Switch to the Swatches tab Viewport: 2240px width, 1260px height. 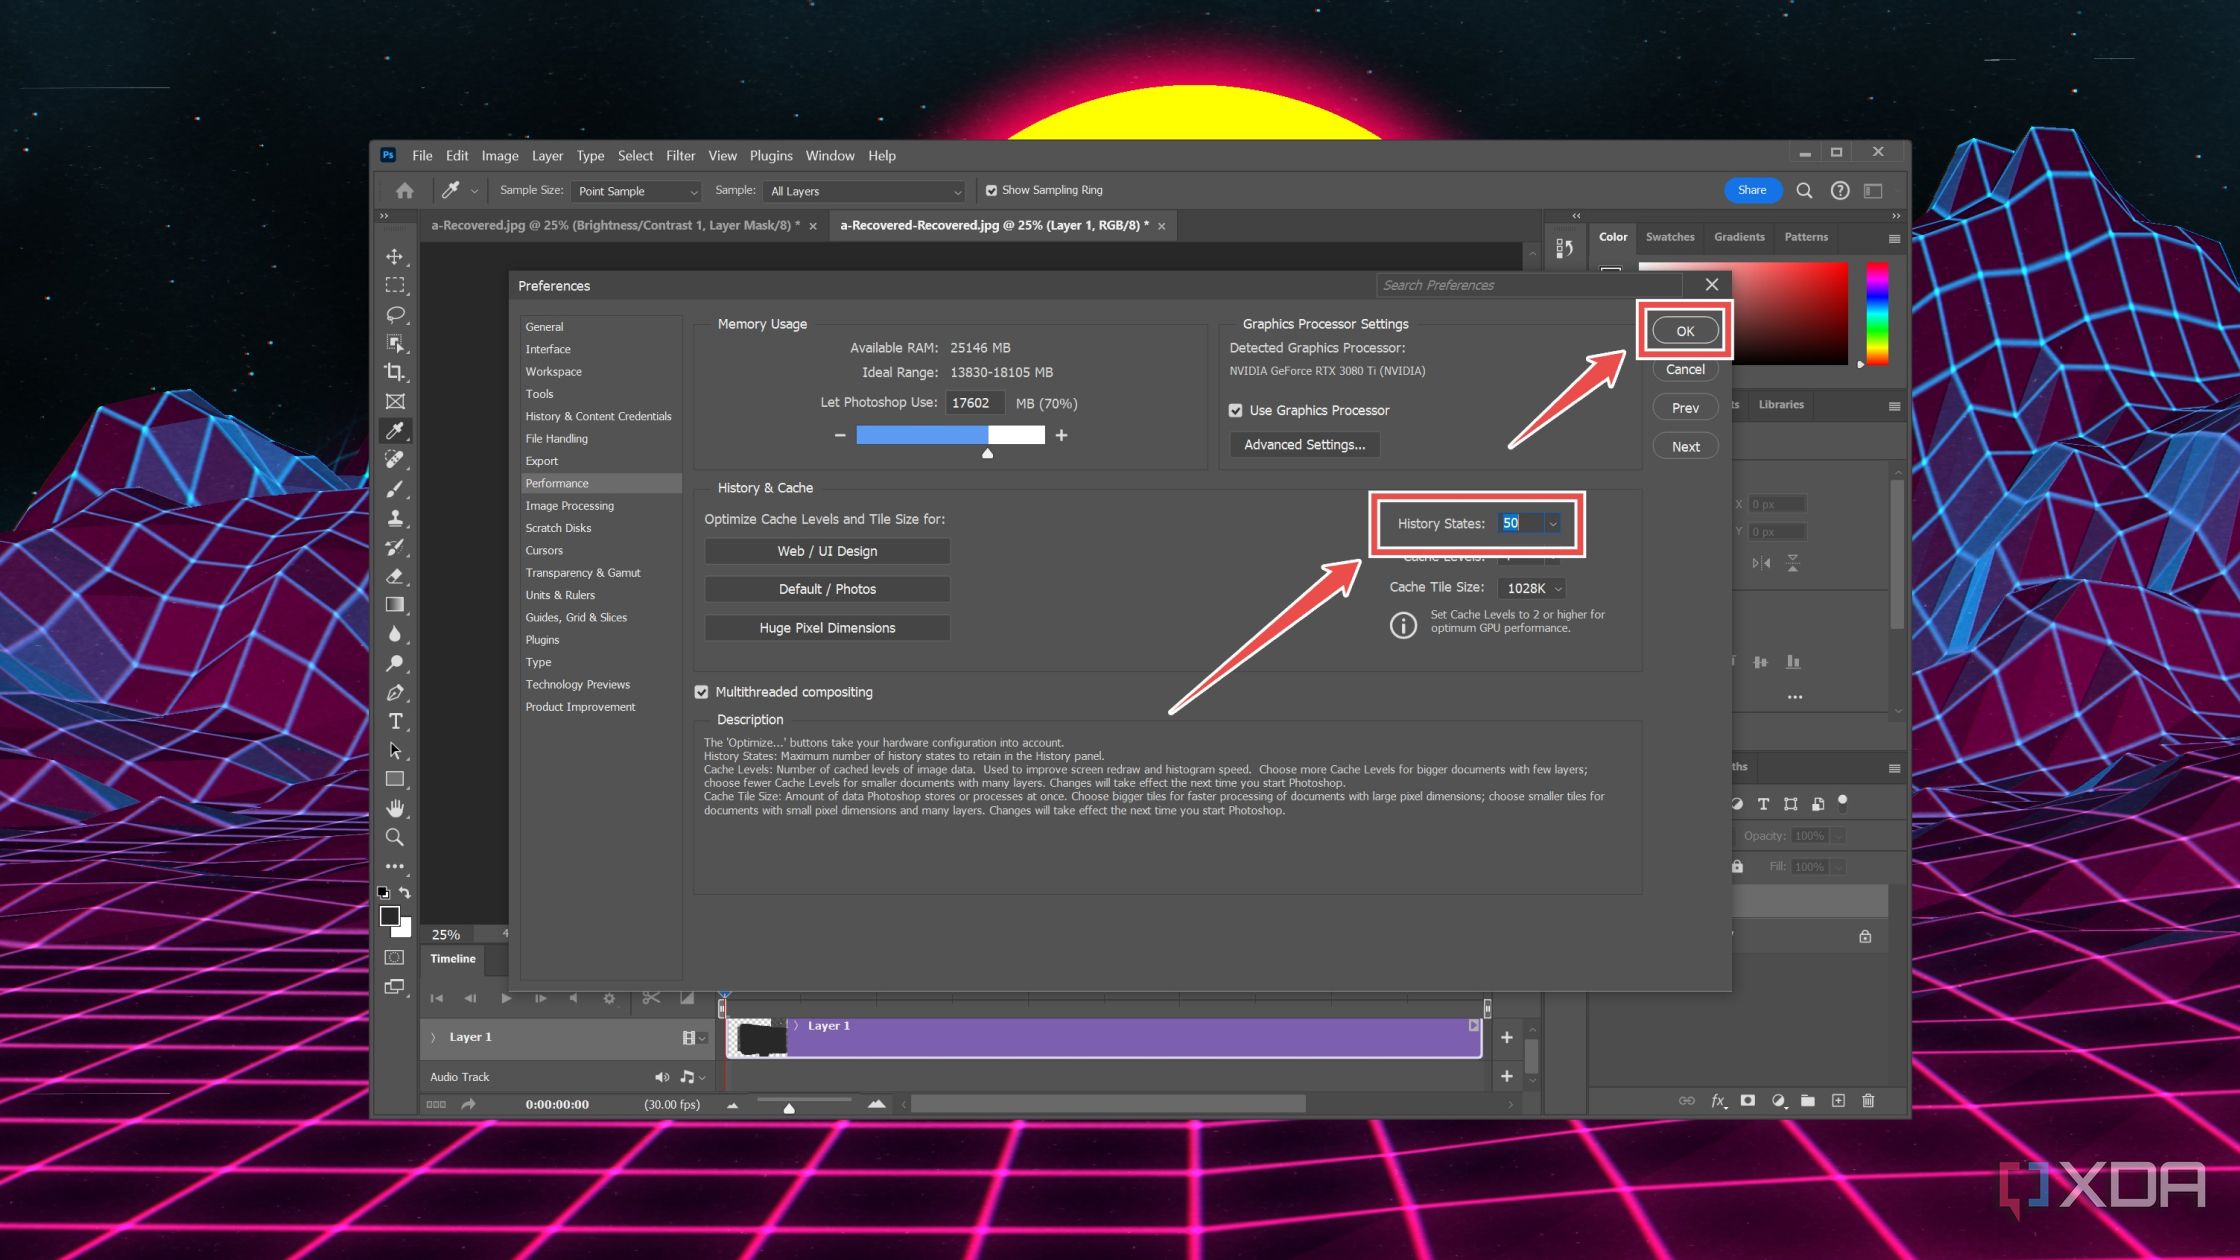1670,237
